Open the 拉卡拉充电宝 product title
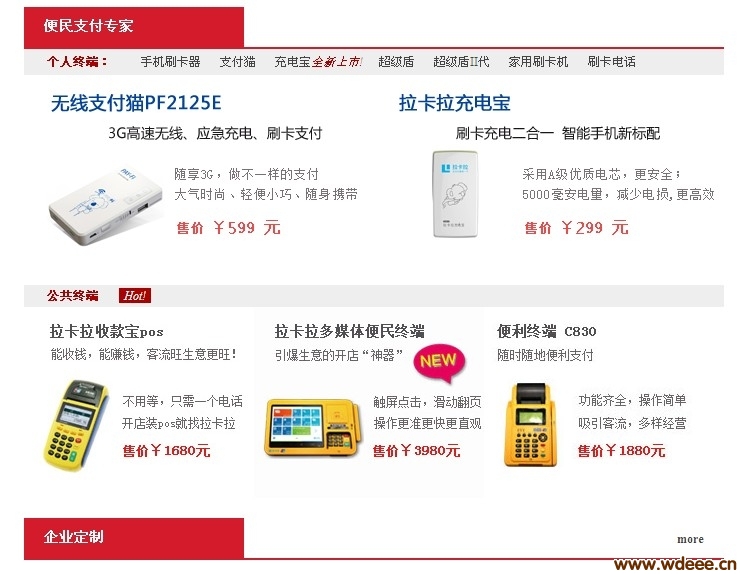This screenshot has height=574, width=743. (454, 103)
